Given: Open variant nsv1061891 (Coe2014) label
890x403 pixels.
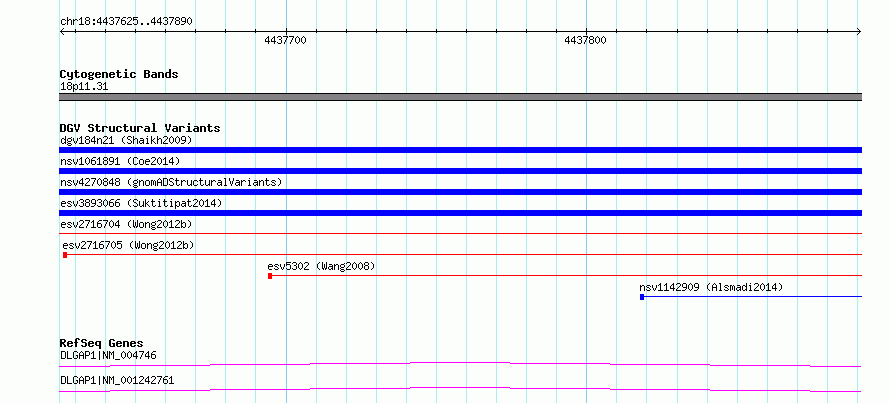Looking at the screenshot, I should pyautogui.click(x=120, y=161).
